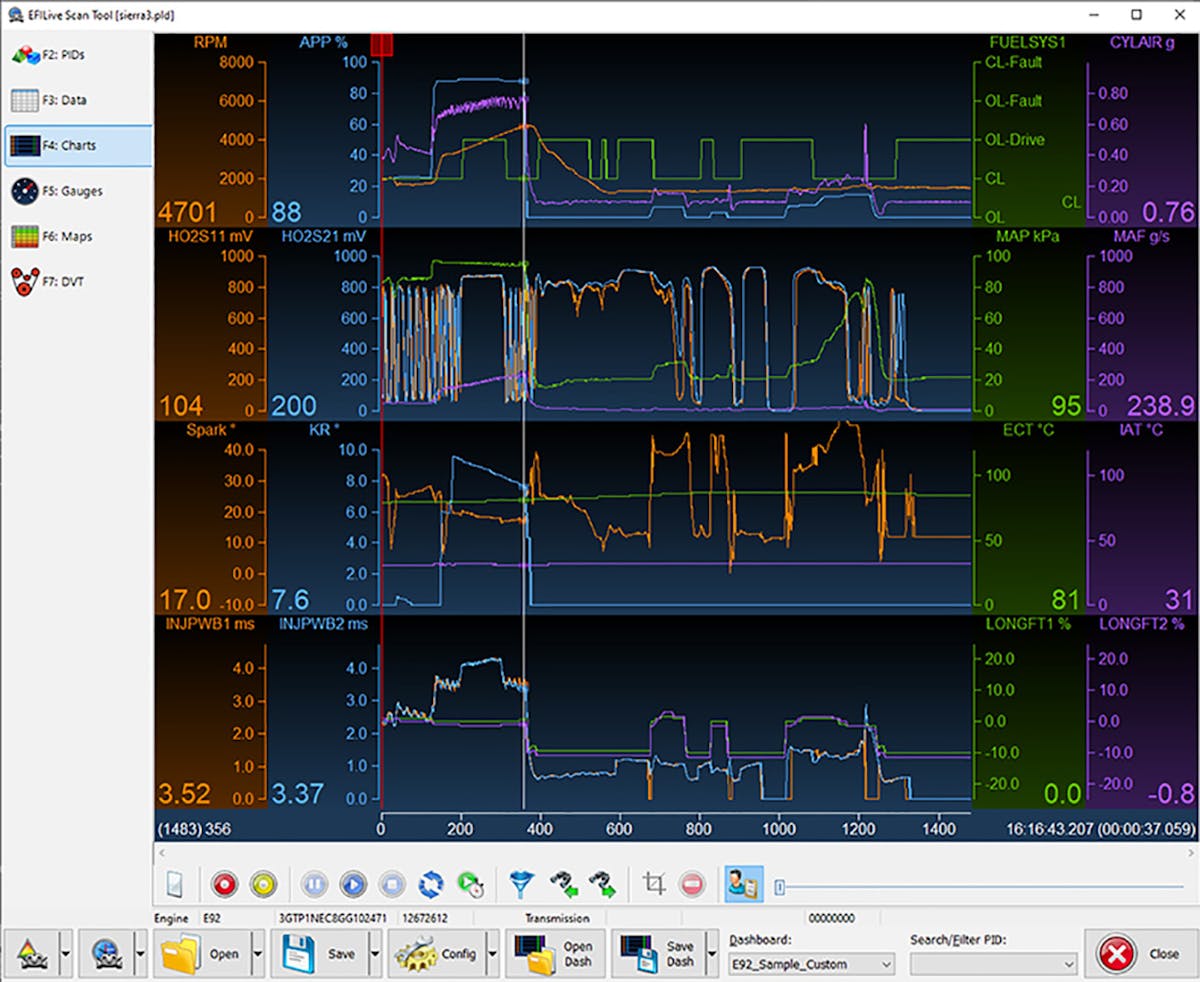Pause the log playback

[x=314, y=884]
